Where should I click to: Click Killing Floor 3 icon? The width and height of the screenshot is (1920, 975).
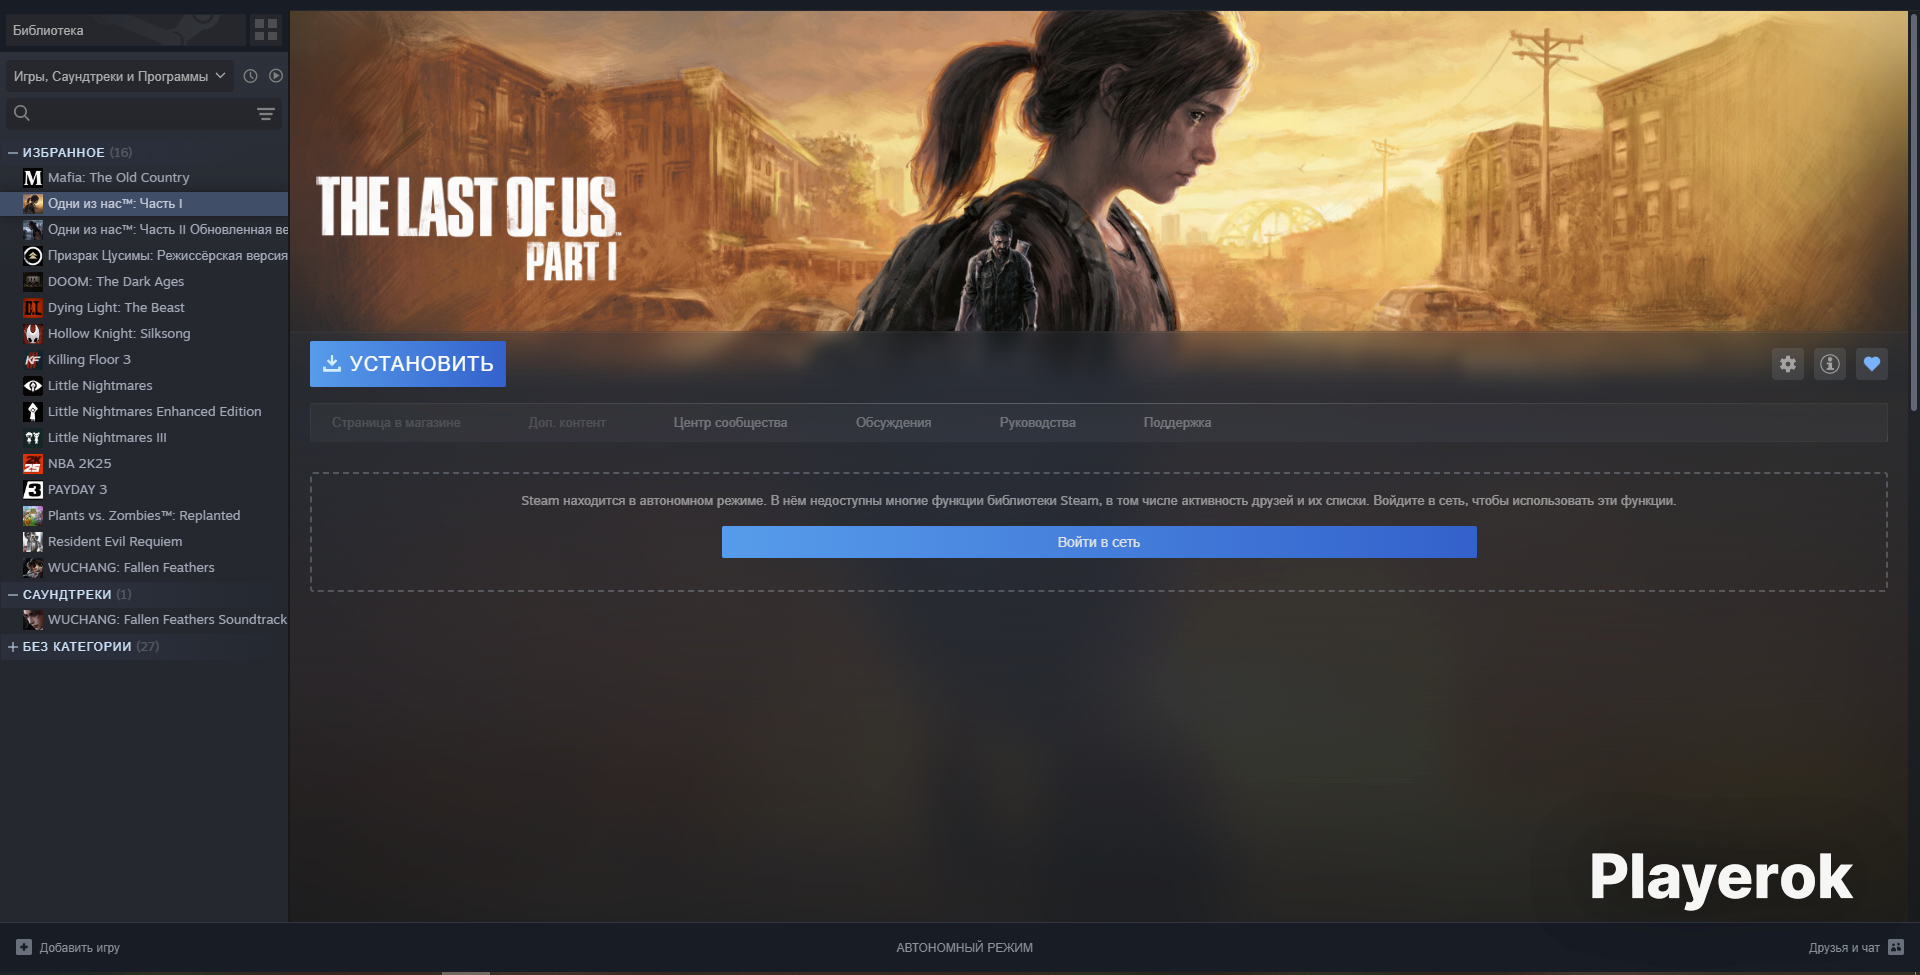coord(33,360)
